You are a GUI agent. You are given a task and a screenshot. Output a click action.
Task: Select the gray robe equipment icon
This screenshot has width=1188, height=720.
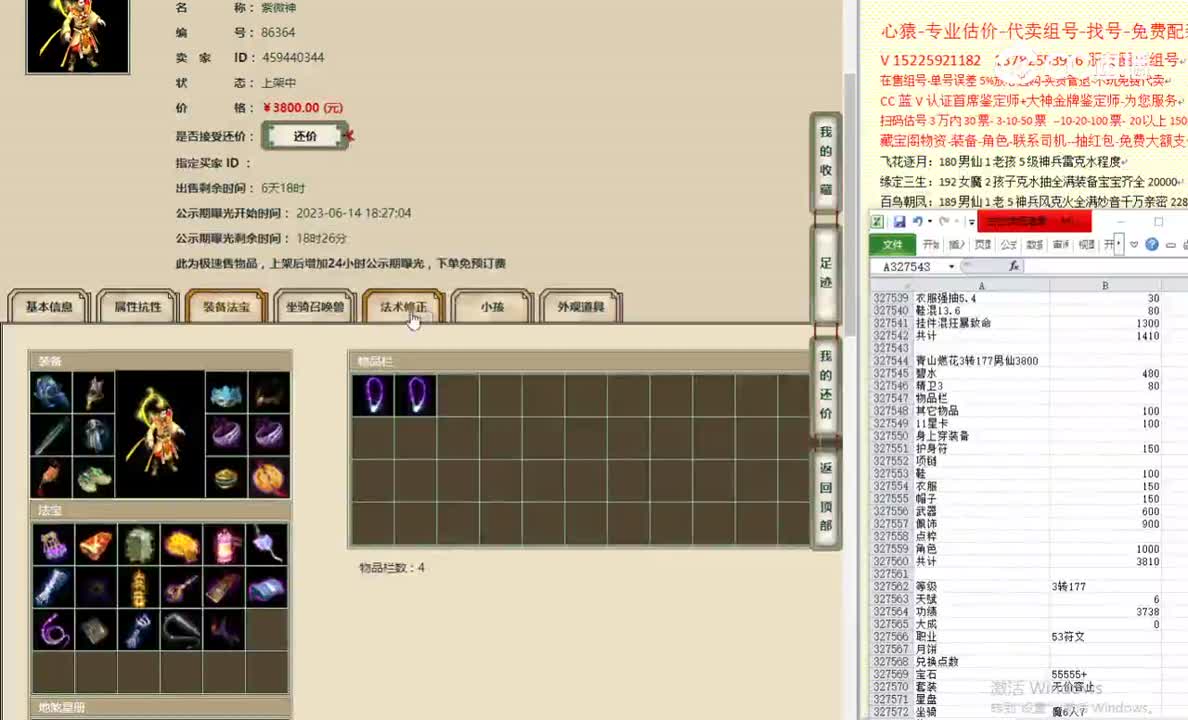click(x=95, y=435)
